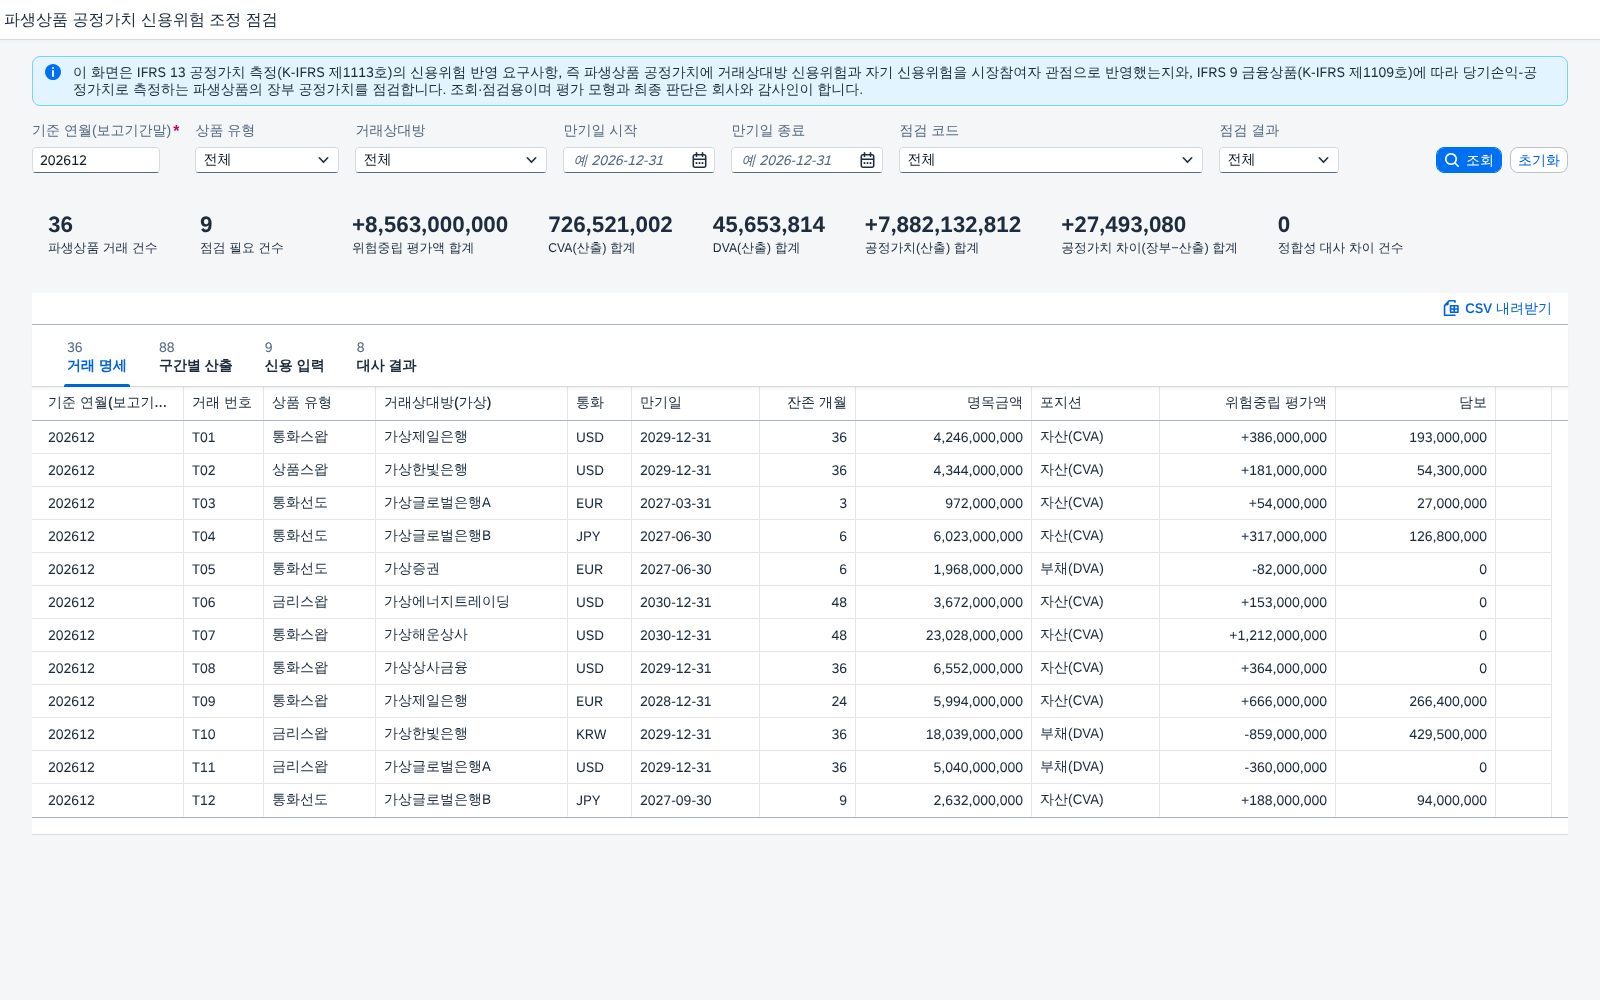This screenshot has width=1600, height=1000.
Task: Click the 점검 필요 건수 summary figure
Action: click(206, 225)
